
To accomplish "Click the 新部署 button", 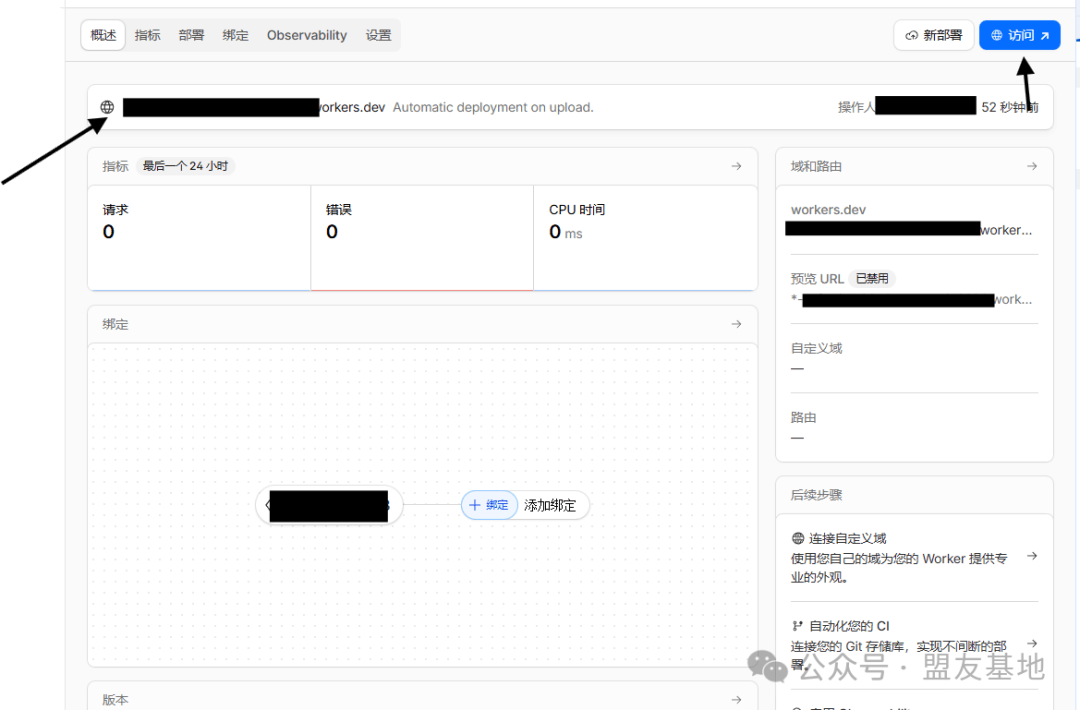I will pyautogui.click(x=933, y=35).
